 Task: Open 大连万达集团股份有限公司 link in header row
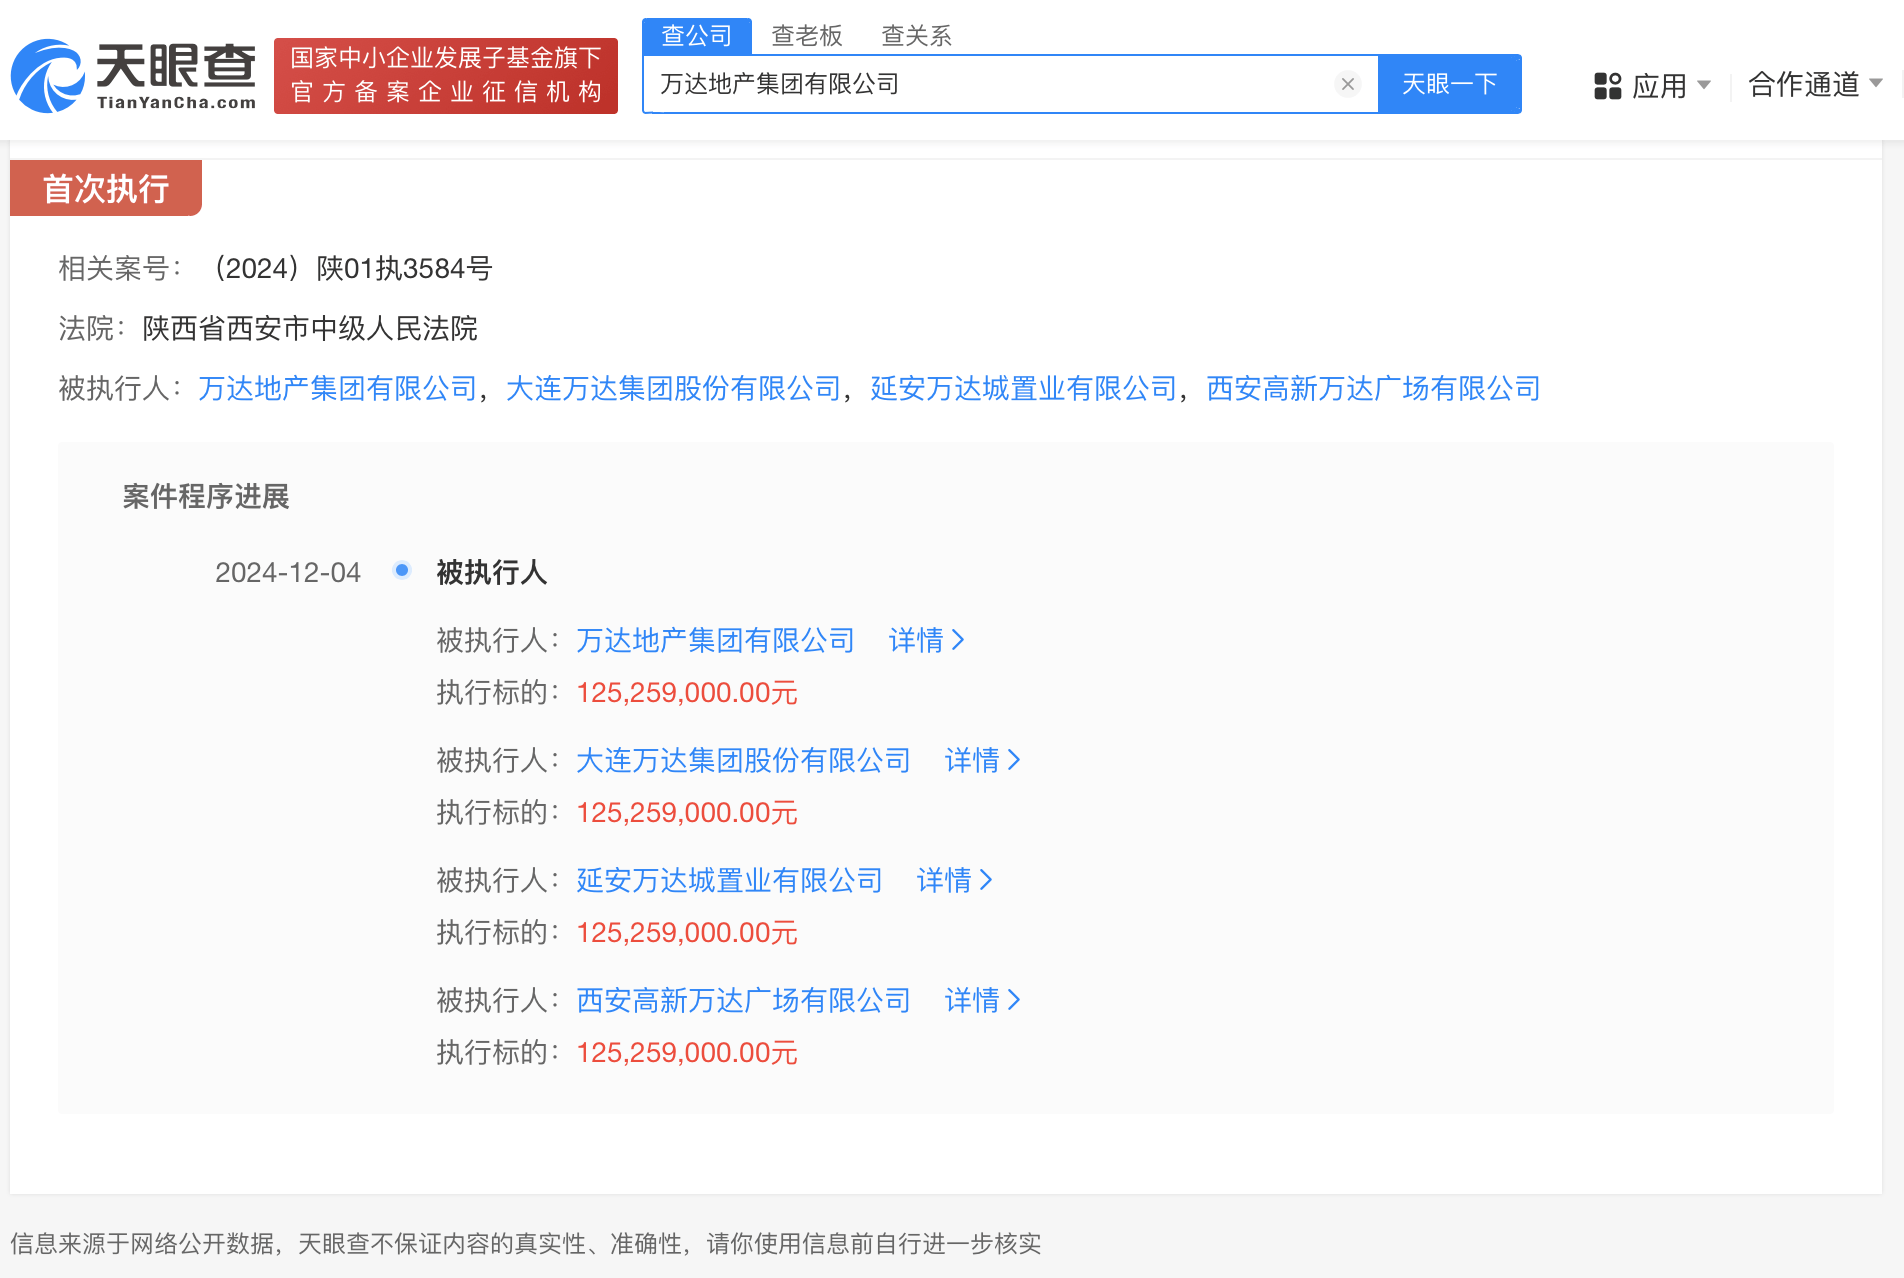click(x=674, y=388)
